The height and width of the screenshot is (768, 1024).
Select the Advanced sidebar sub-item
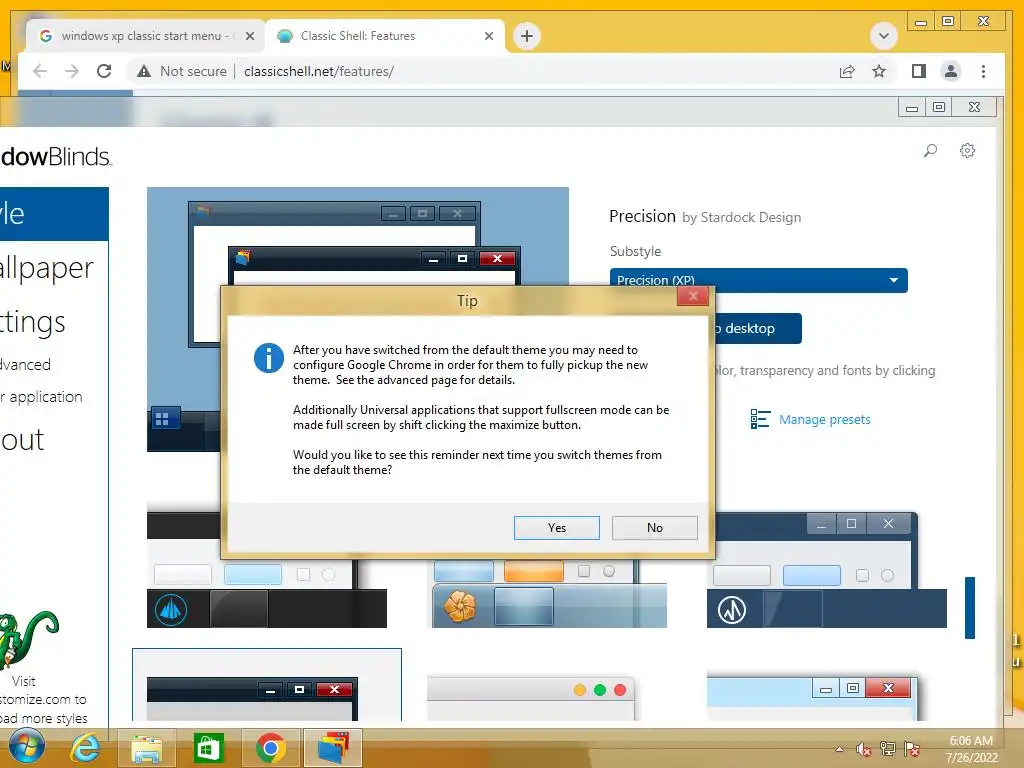pos(25,364)
